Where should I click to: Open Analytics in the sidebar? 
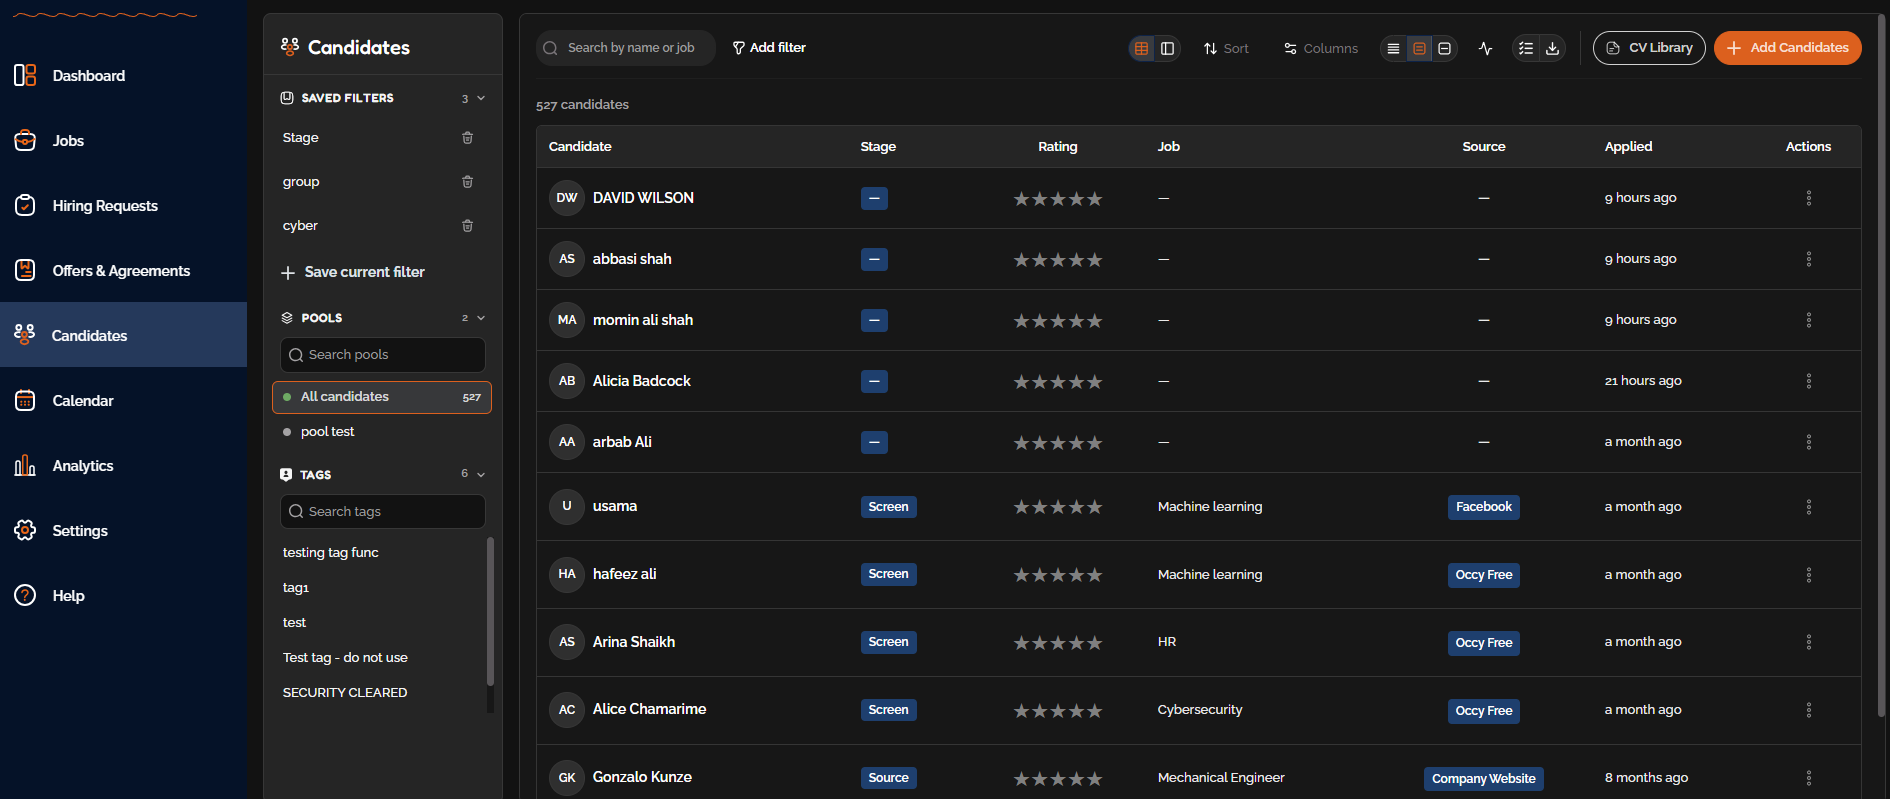click(123, 466)
